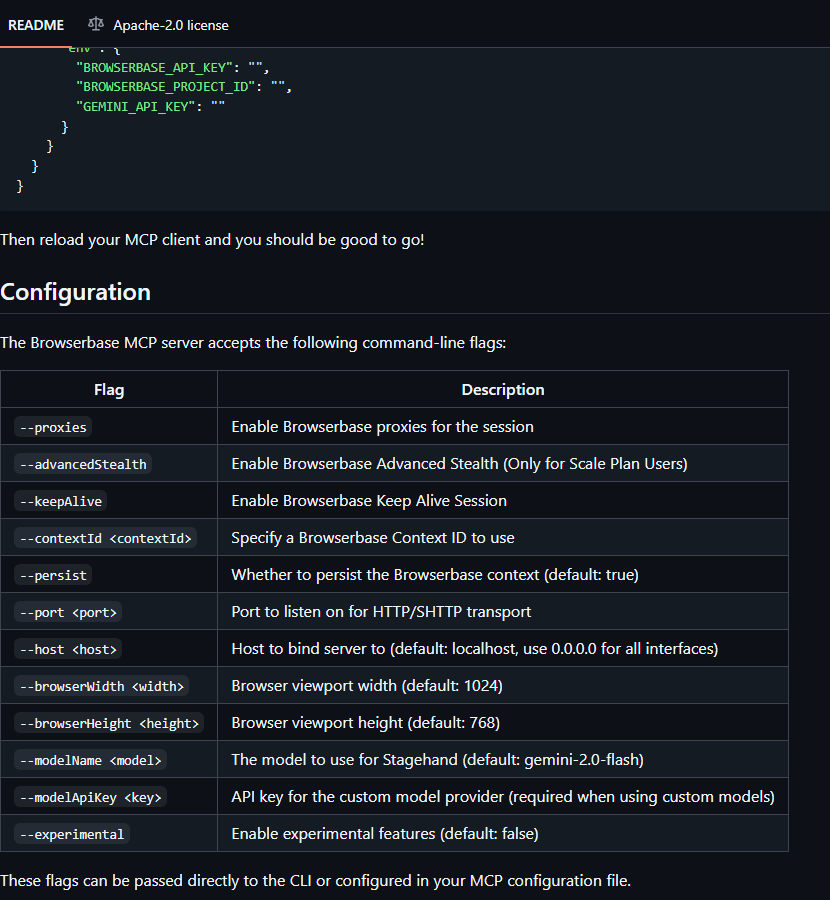Click the Description column header
This screenshot has height=900, width=830.
click(503, 390)
